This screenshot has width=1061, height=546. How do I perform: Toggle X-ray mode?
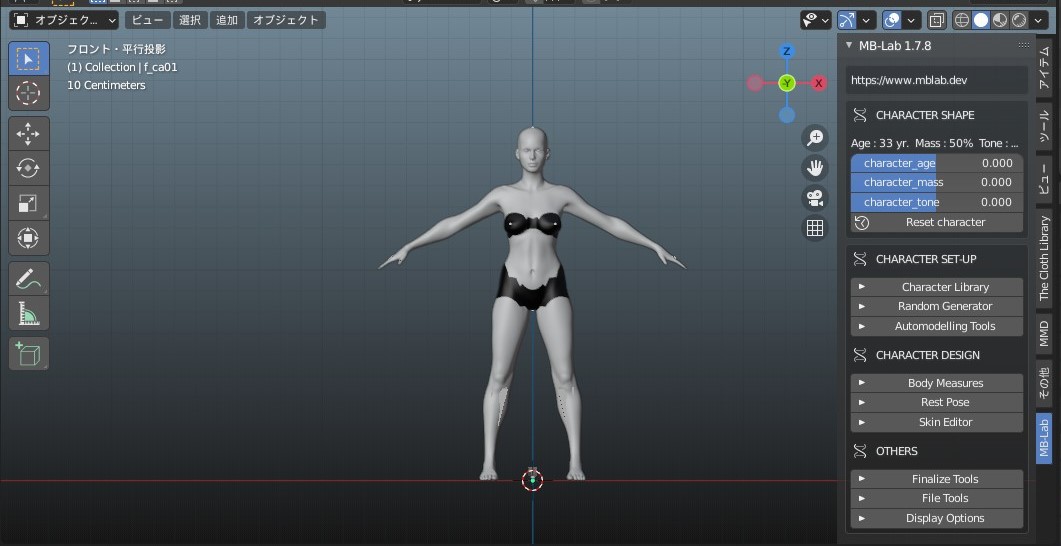936,20
